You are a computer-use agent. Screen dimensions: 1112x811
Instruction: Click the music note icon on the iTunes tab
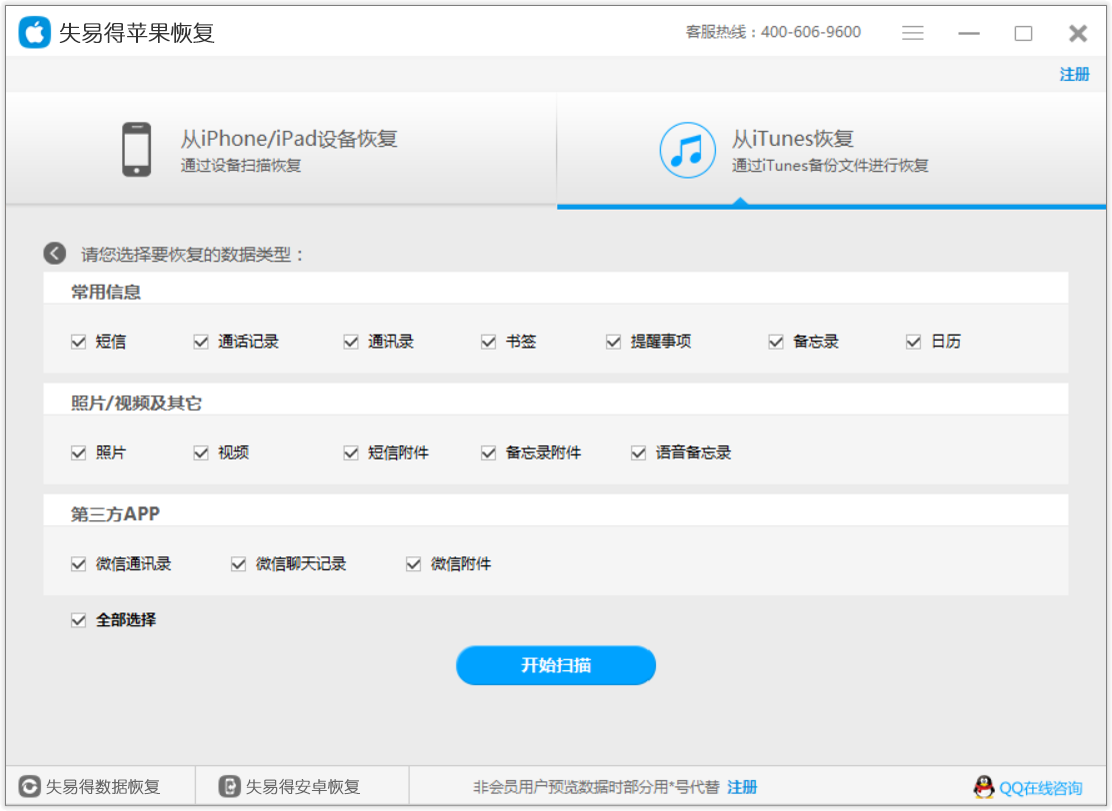688,148
